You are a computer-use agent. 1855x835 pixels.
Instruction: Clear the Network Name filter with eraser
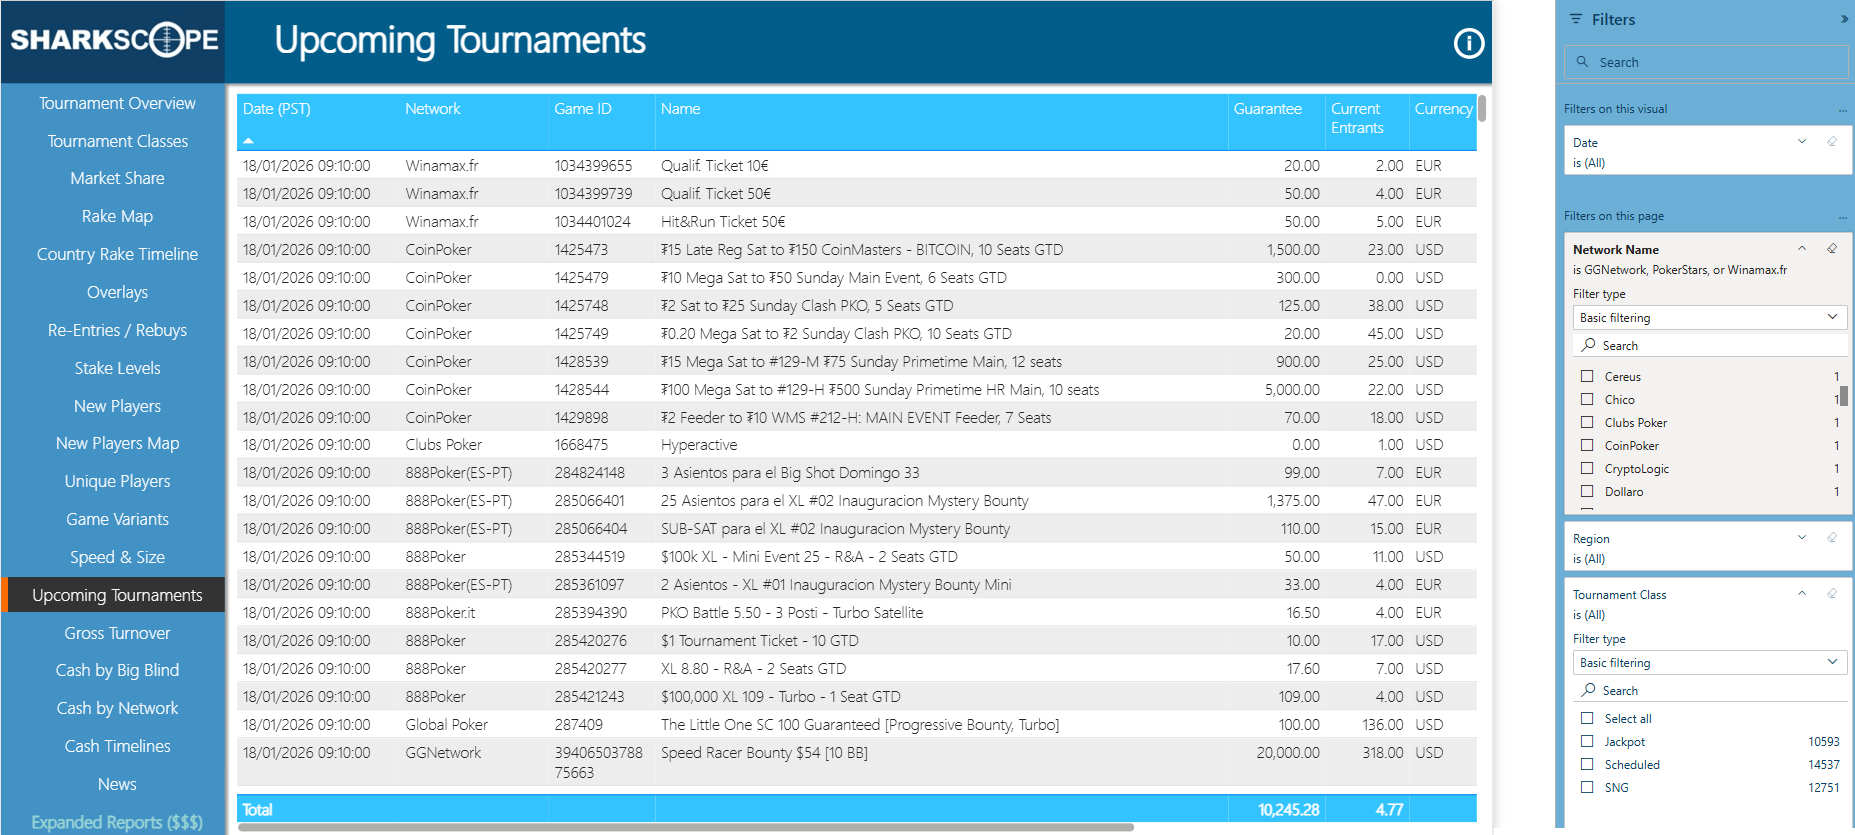pos(1832,249)
